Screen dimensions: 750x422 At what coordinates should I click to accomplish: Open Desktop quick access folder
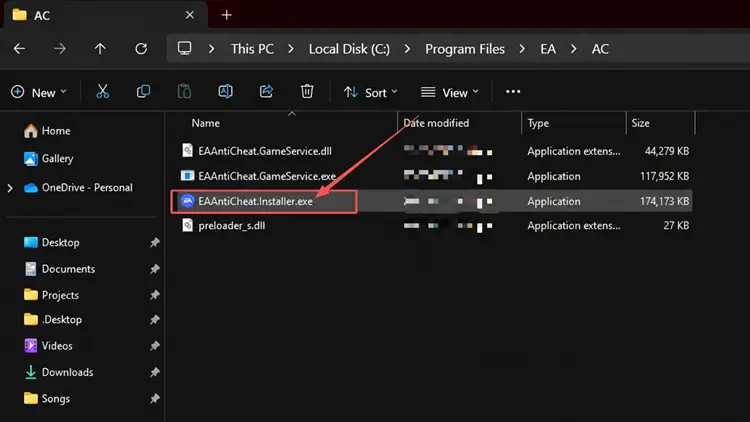tap(51, 243)
